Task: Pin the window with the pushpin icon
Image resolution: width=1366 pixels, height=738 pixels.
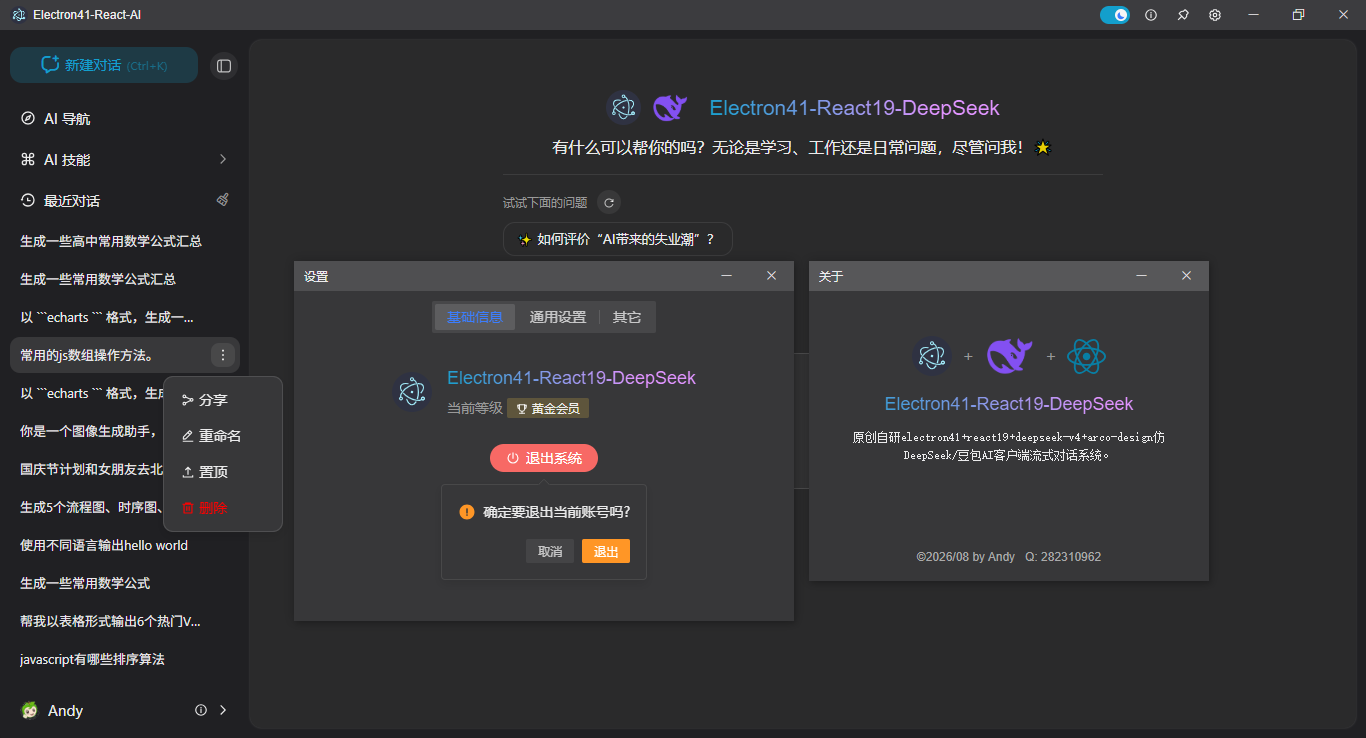Action: (x=1183, y=15)
